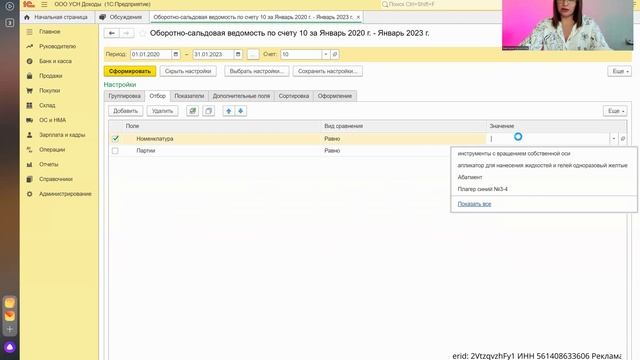Viewport: 640px width, 360px height.
Task: Switch to the Показатели tab
Action: [x=189, y=96]
